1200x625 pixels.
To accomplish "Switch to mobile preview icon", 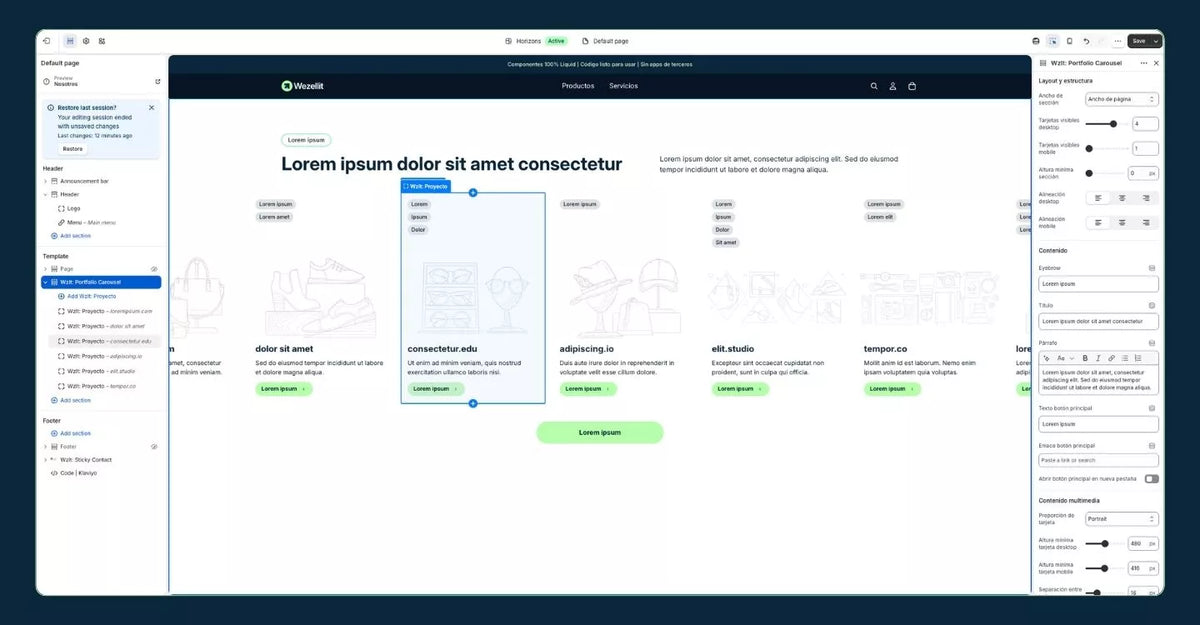I will [x=1069, y=41].
